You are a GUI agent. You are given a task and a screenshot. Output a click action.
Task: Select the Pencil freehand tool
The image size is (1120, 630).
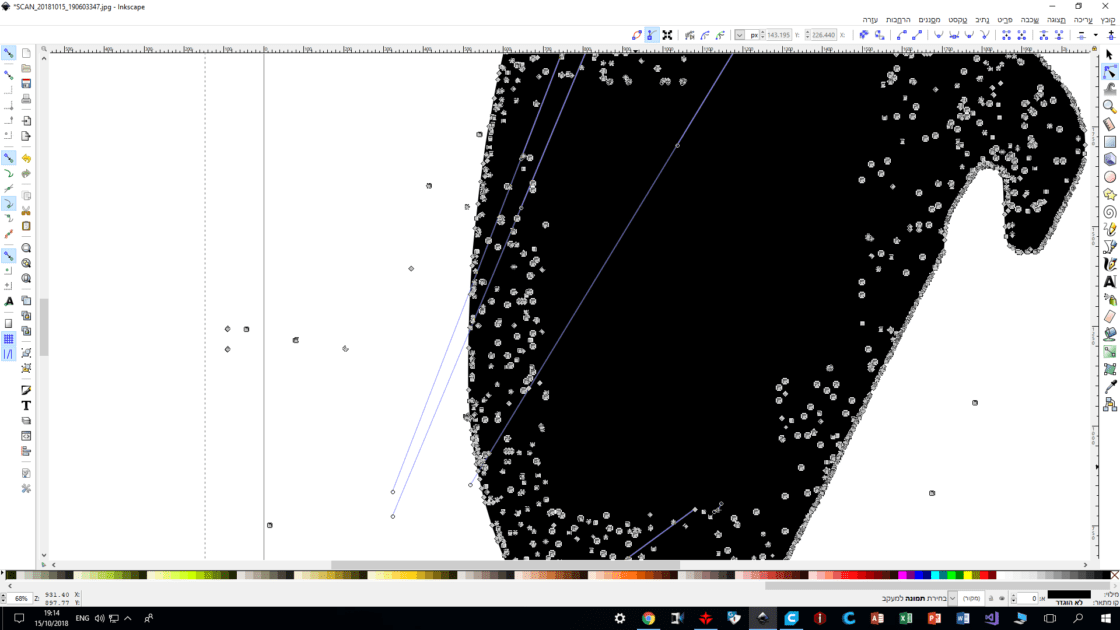pos(1109,229)
